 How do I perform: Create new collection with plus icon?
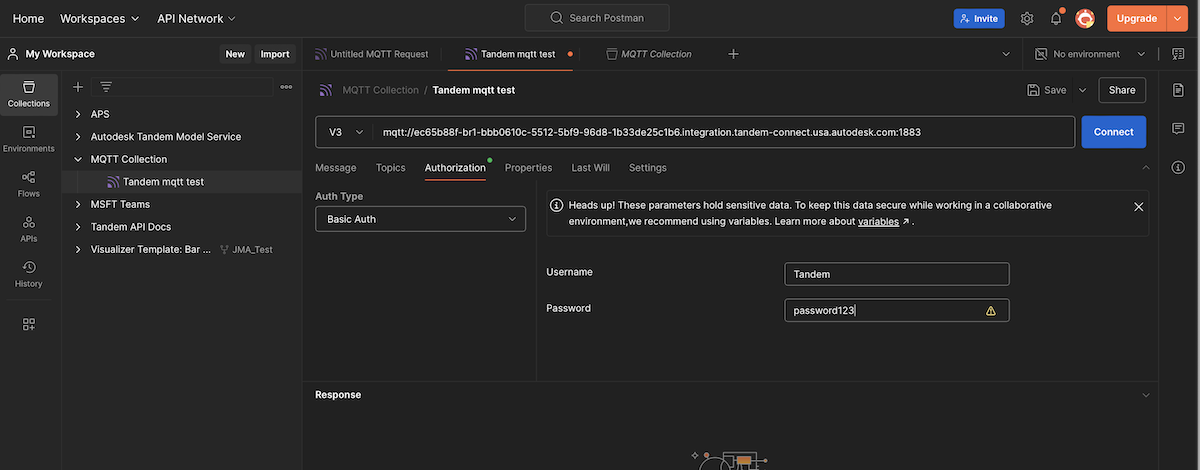coord(78,87)
